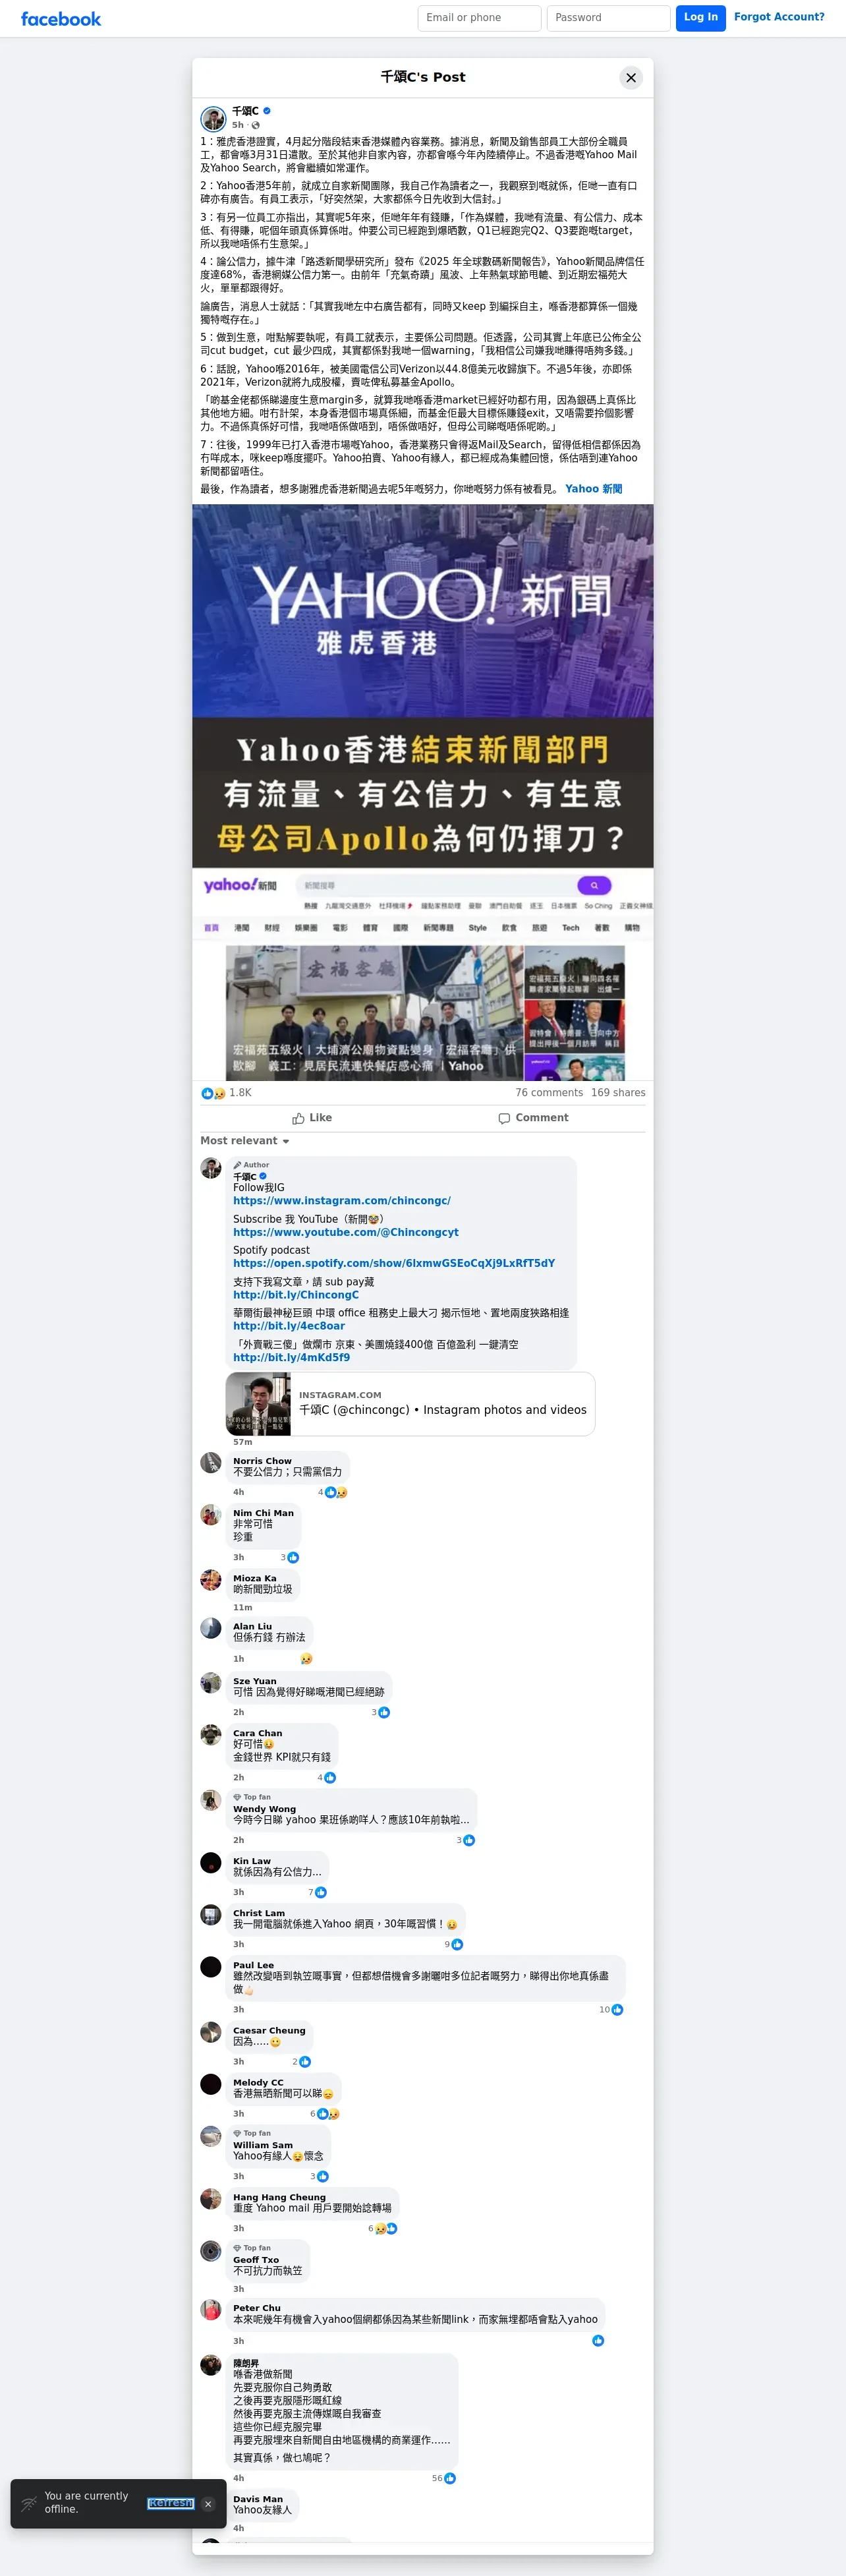The width and height of the screenshot is (846, 2576).
Task: Open Wendy Wong's avatar
Action: click(211, 1800)
